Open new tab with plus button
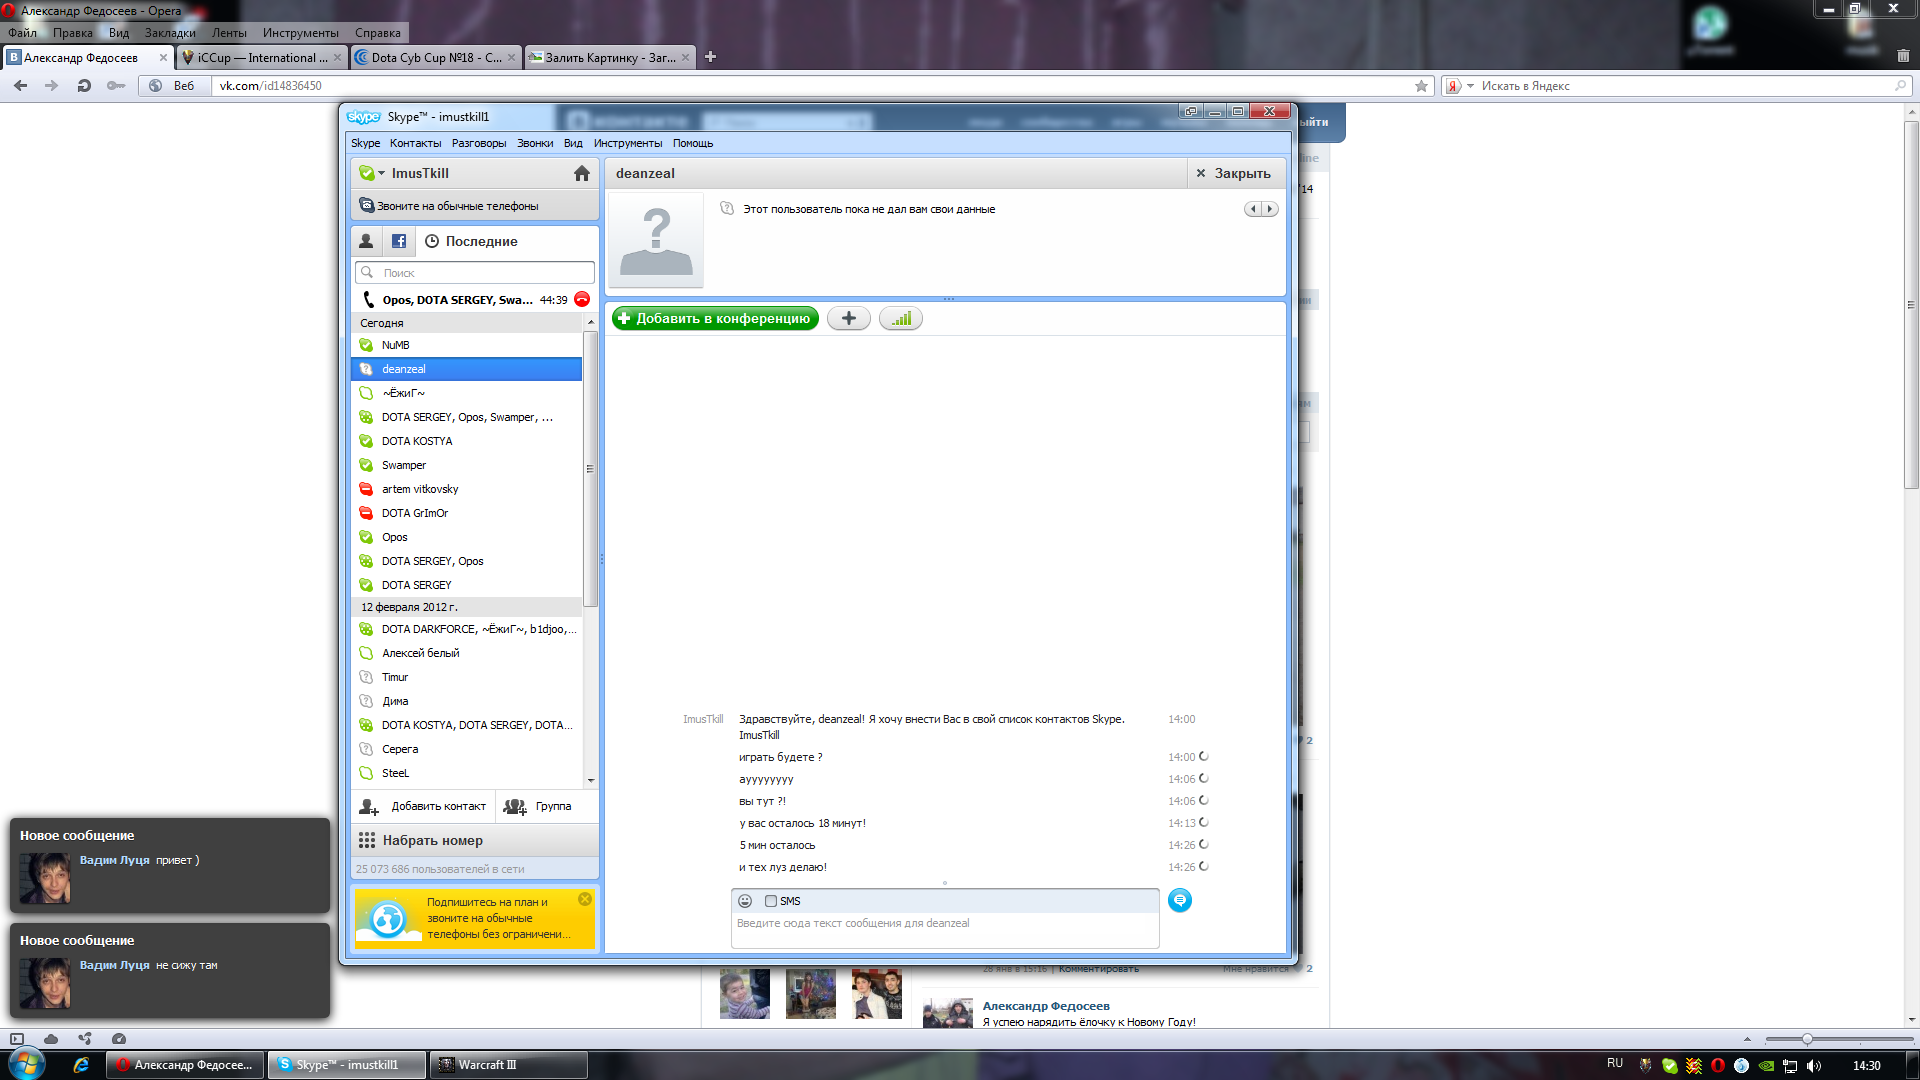This screenshot has width=1920, height=1080. (x=710, y=57)
